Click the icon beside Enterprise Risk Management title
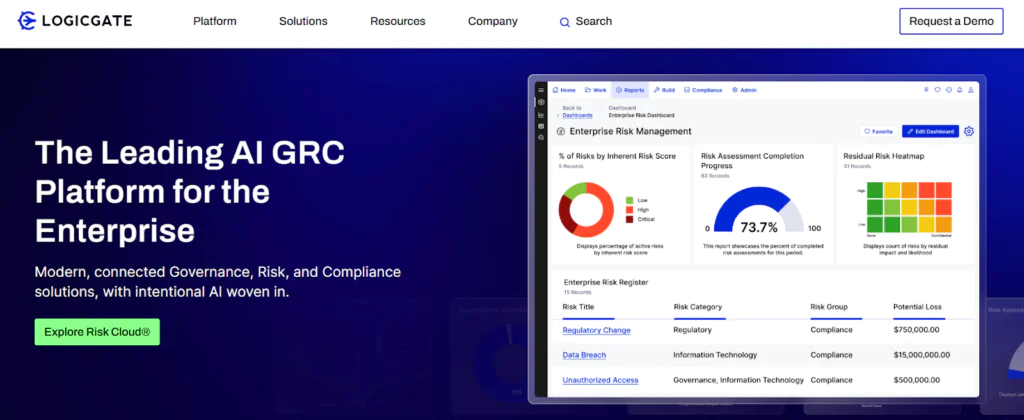The height and width of the screenshot is (420, 1024). [x=561, y=131]
